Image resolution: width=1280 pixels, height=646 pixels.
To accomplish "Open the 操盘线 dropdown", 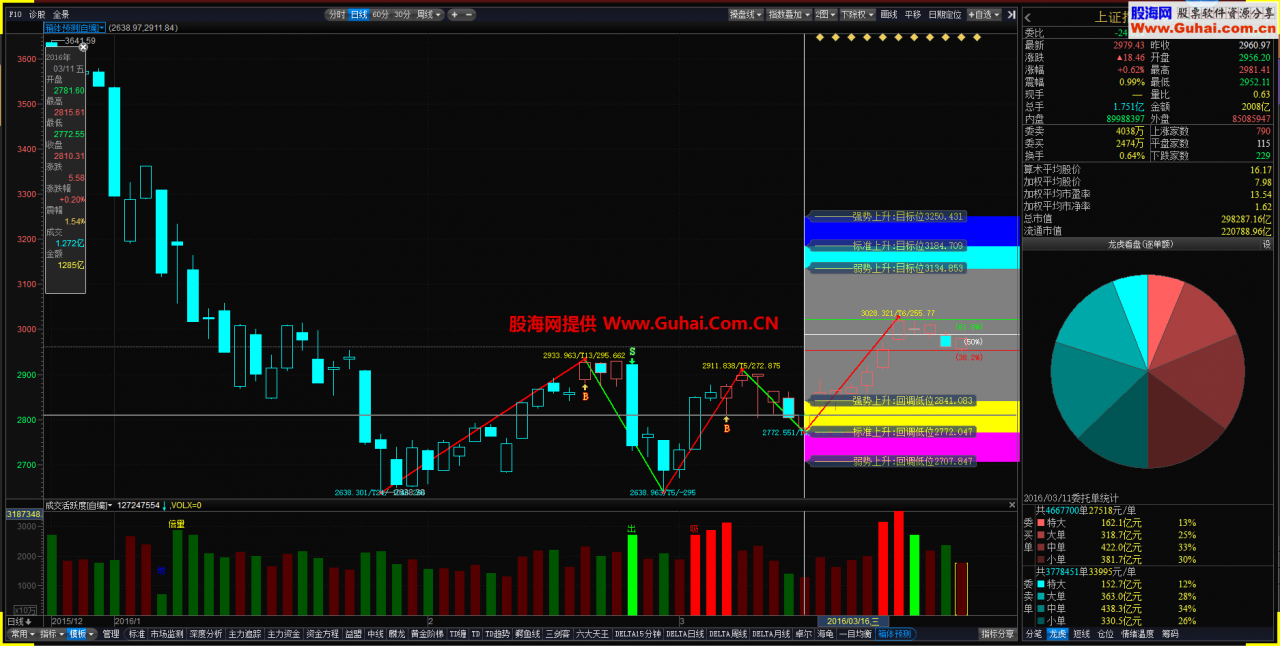I will 745,15.
